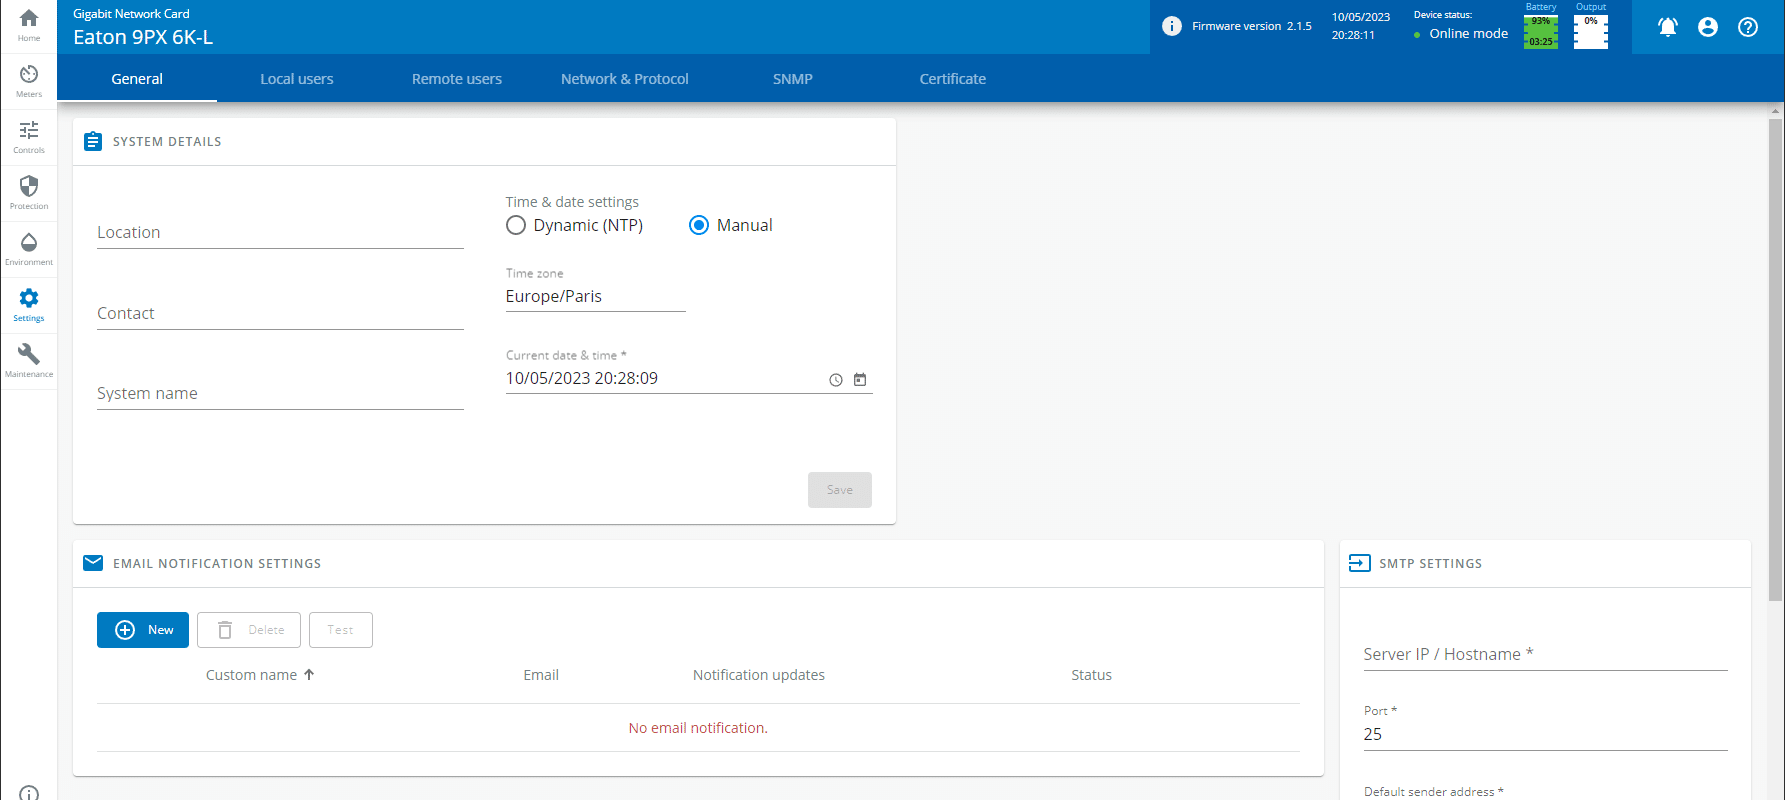Open the calendar date picker icon
The image size is (1785, 800).
pos(860,380)
